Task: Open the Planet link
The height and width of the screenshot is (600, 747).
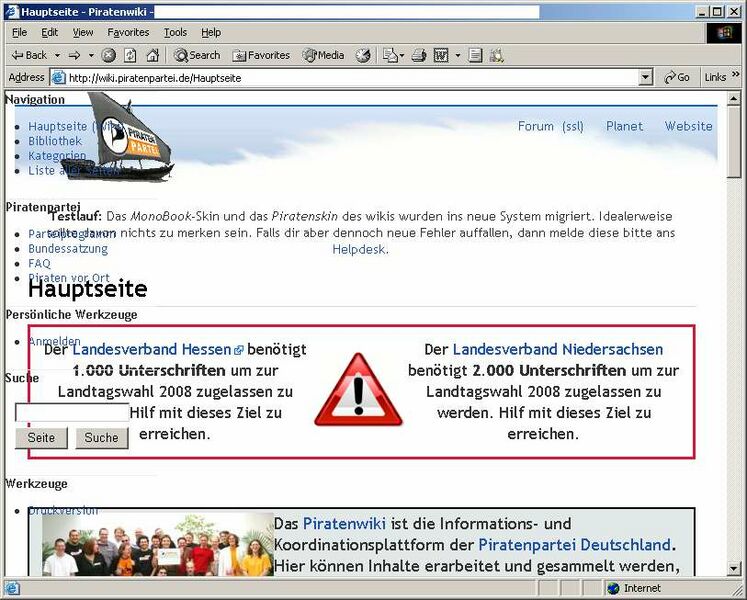Action: coord(624,126)
